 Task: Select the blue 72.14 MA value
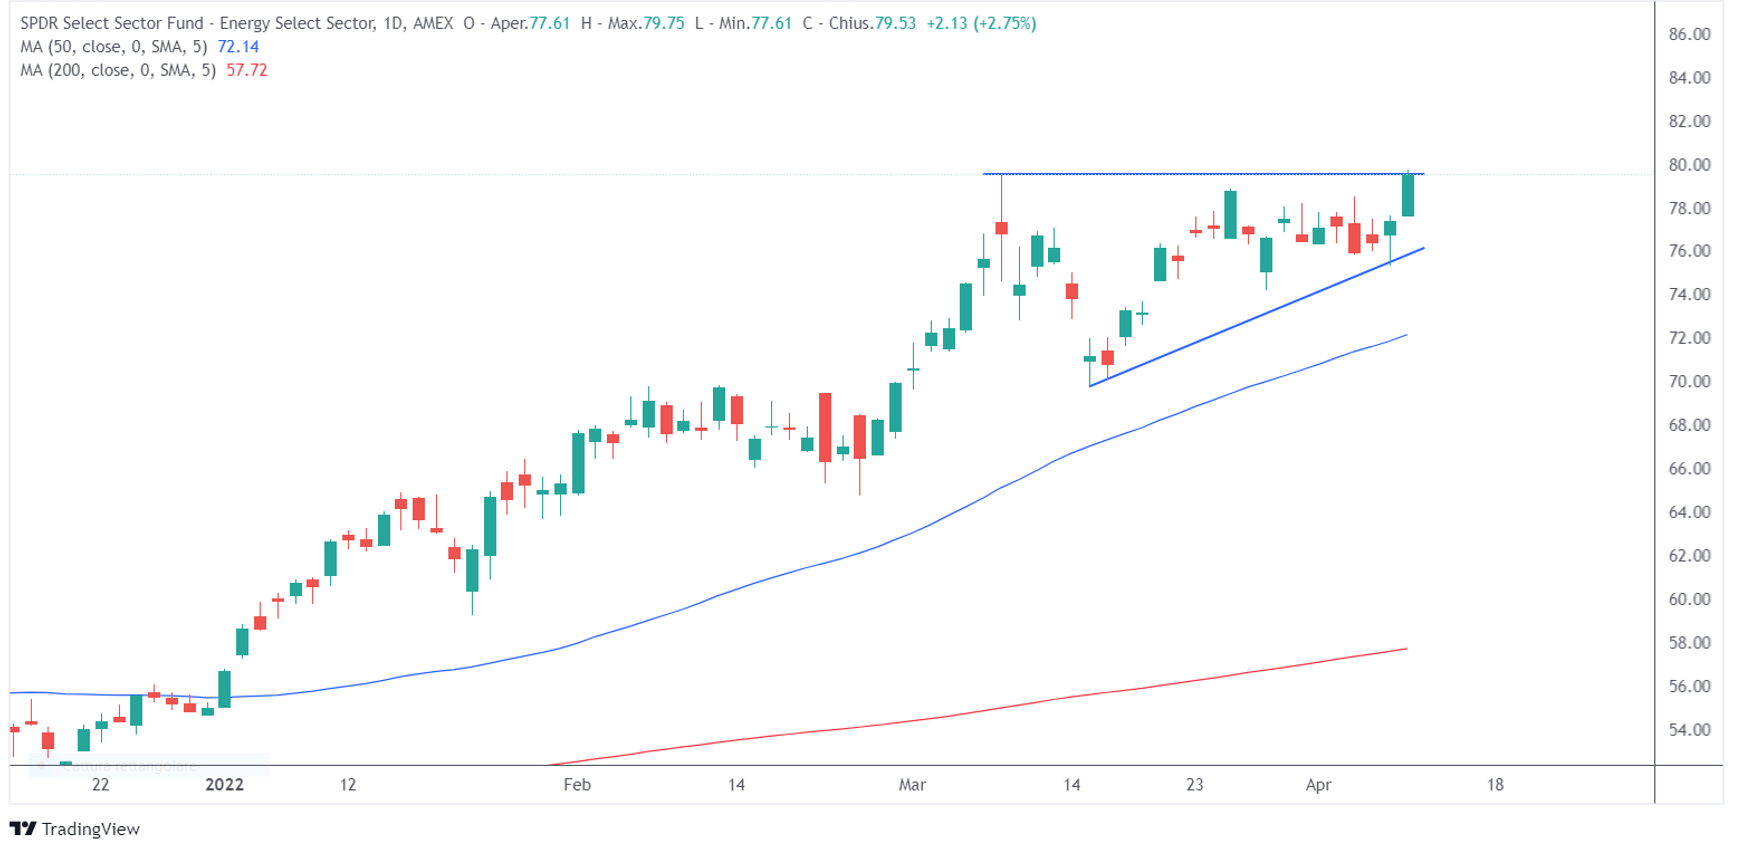pos(238,47)
